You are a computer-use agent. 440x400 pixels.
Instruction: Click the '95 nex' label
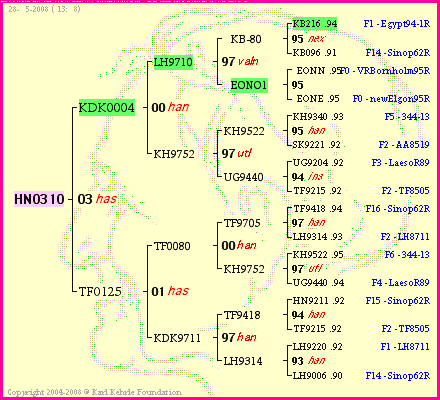point(308,39)
